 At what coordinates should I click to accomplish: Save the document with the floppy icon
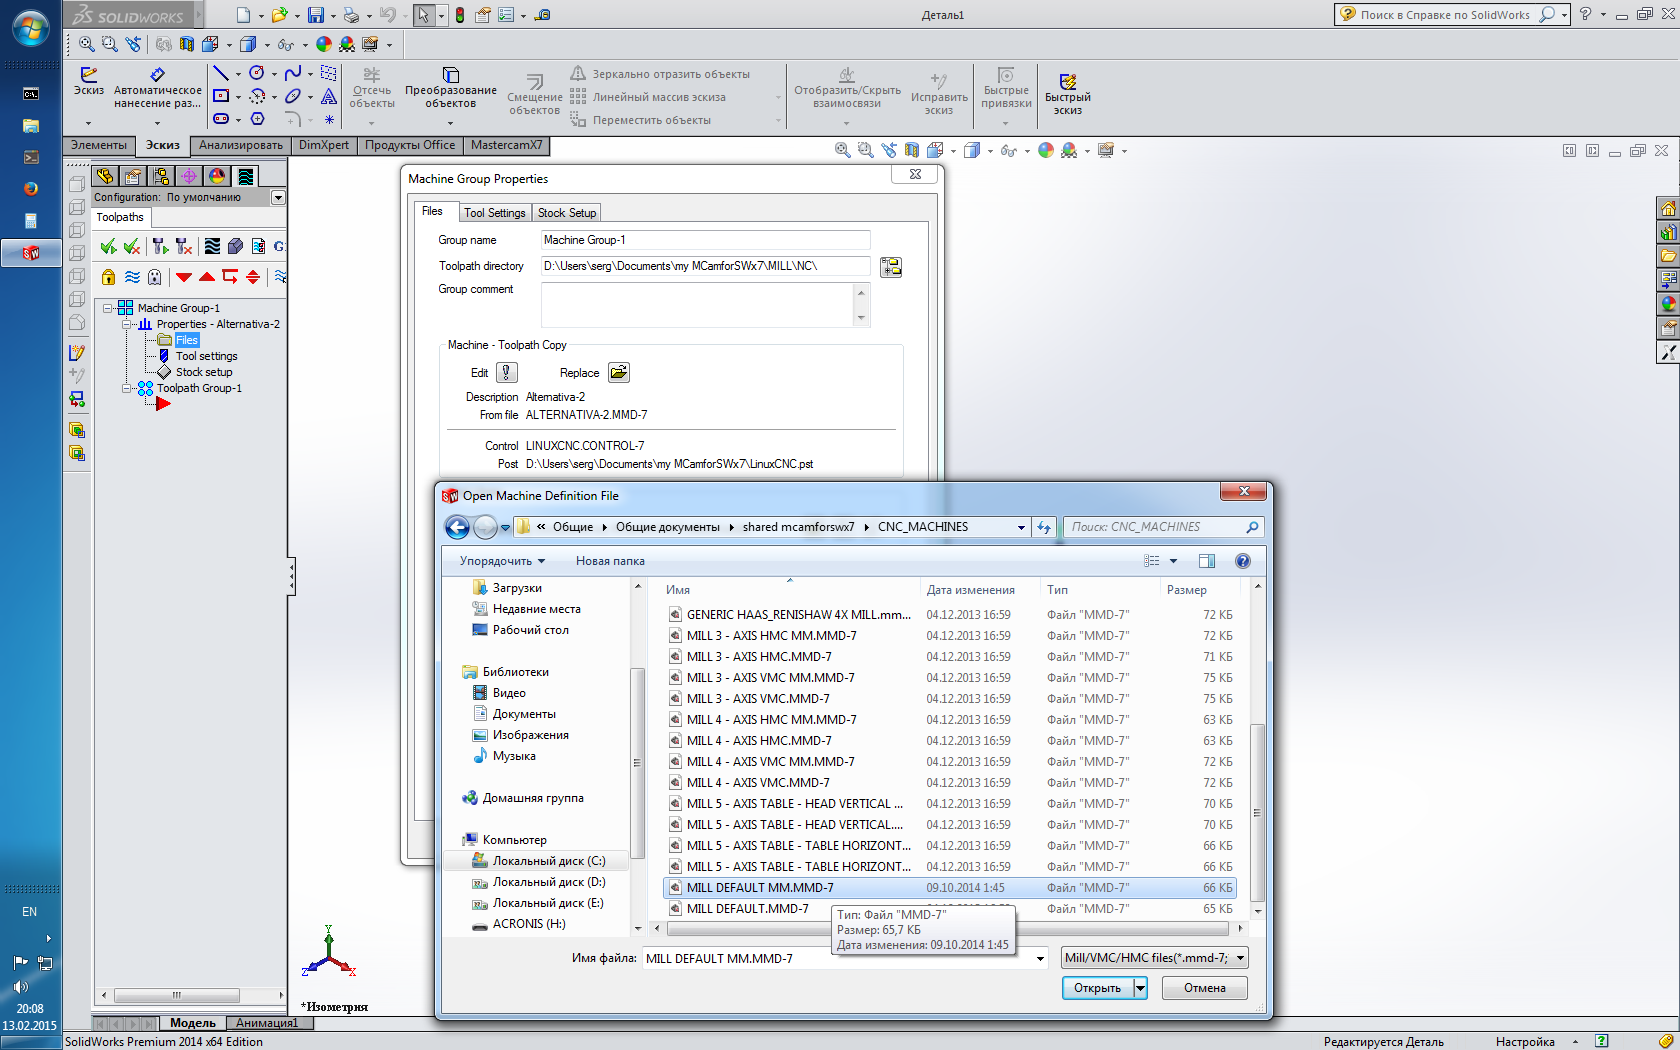click(x=316, y=15)
